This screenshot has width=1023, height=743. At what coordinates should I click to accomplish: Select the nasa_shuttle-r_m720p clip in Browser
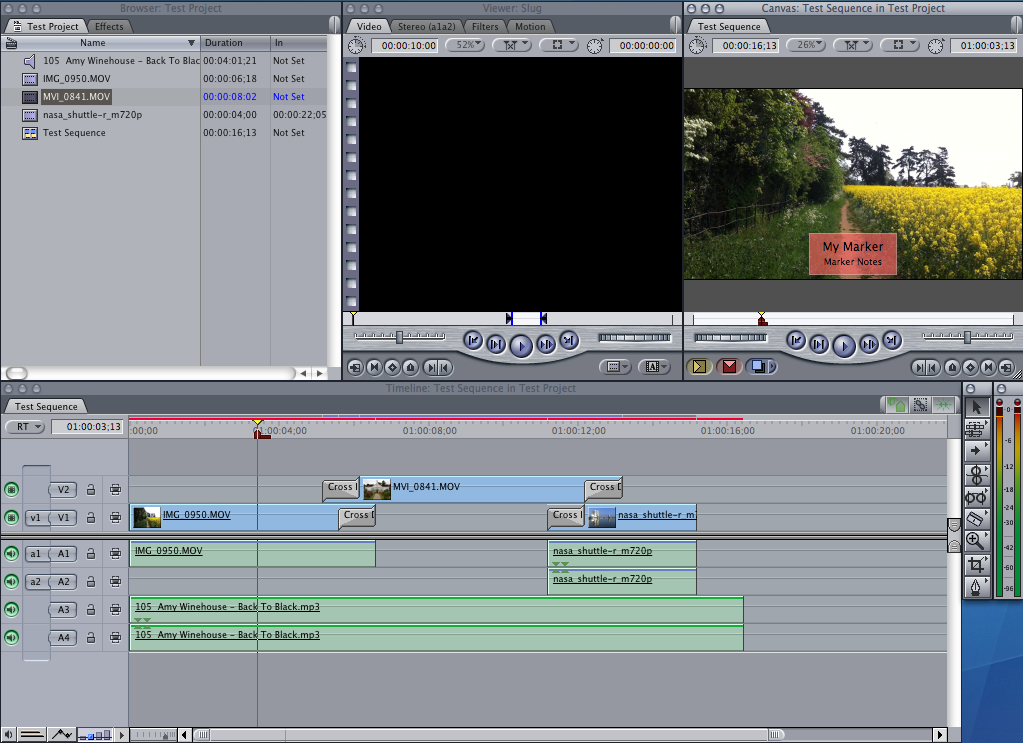point(92,115)
